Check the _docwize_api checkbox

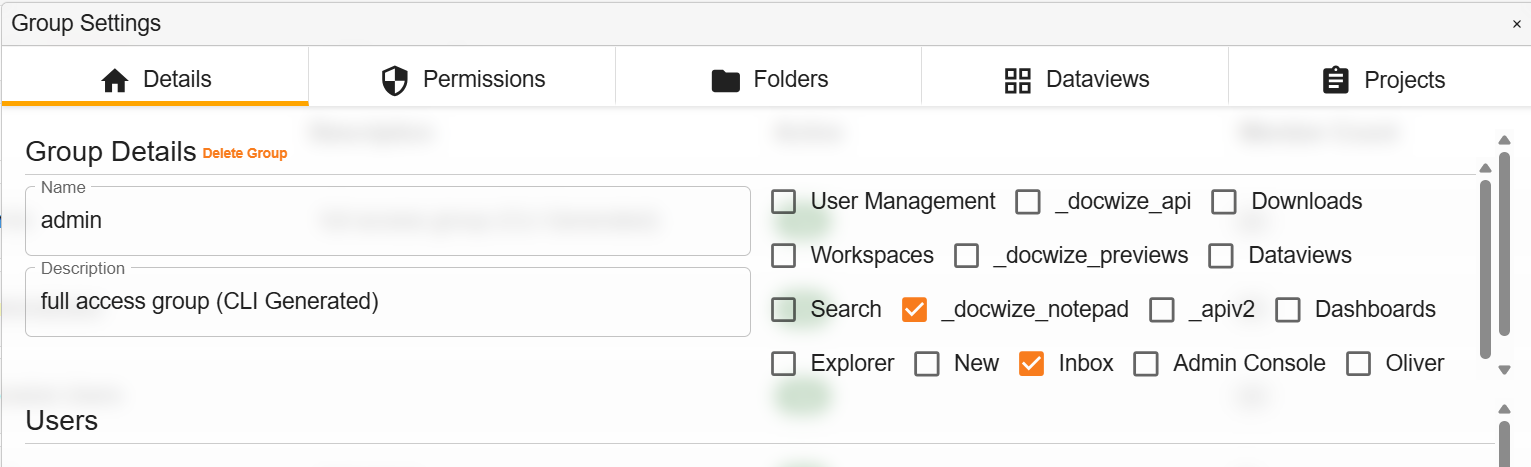pyautogui.click(x=1028, y=202)
